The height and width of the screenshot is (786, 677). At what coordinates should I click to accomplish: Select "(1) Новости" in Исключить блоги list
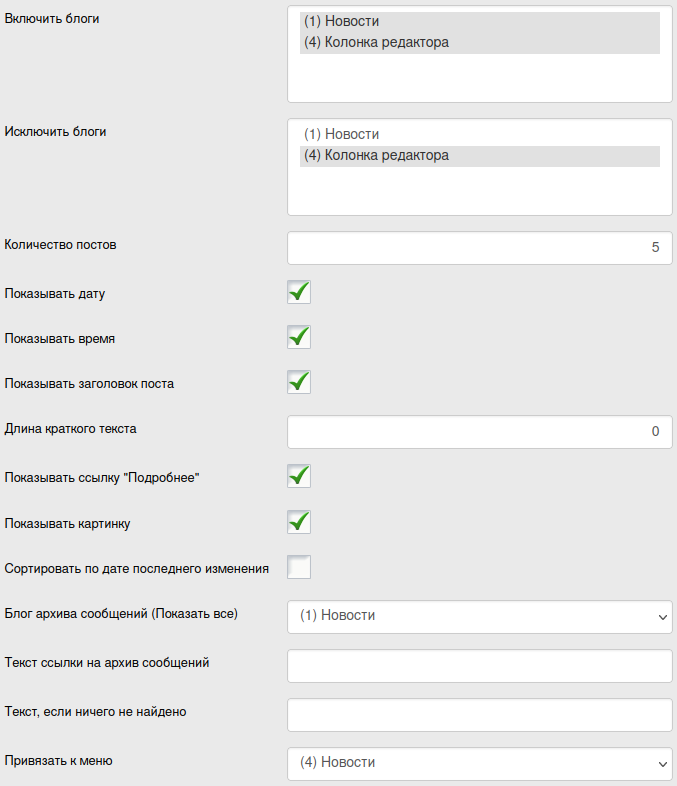coord(342,134)
